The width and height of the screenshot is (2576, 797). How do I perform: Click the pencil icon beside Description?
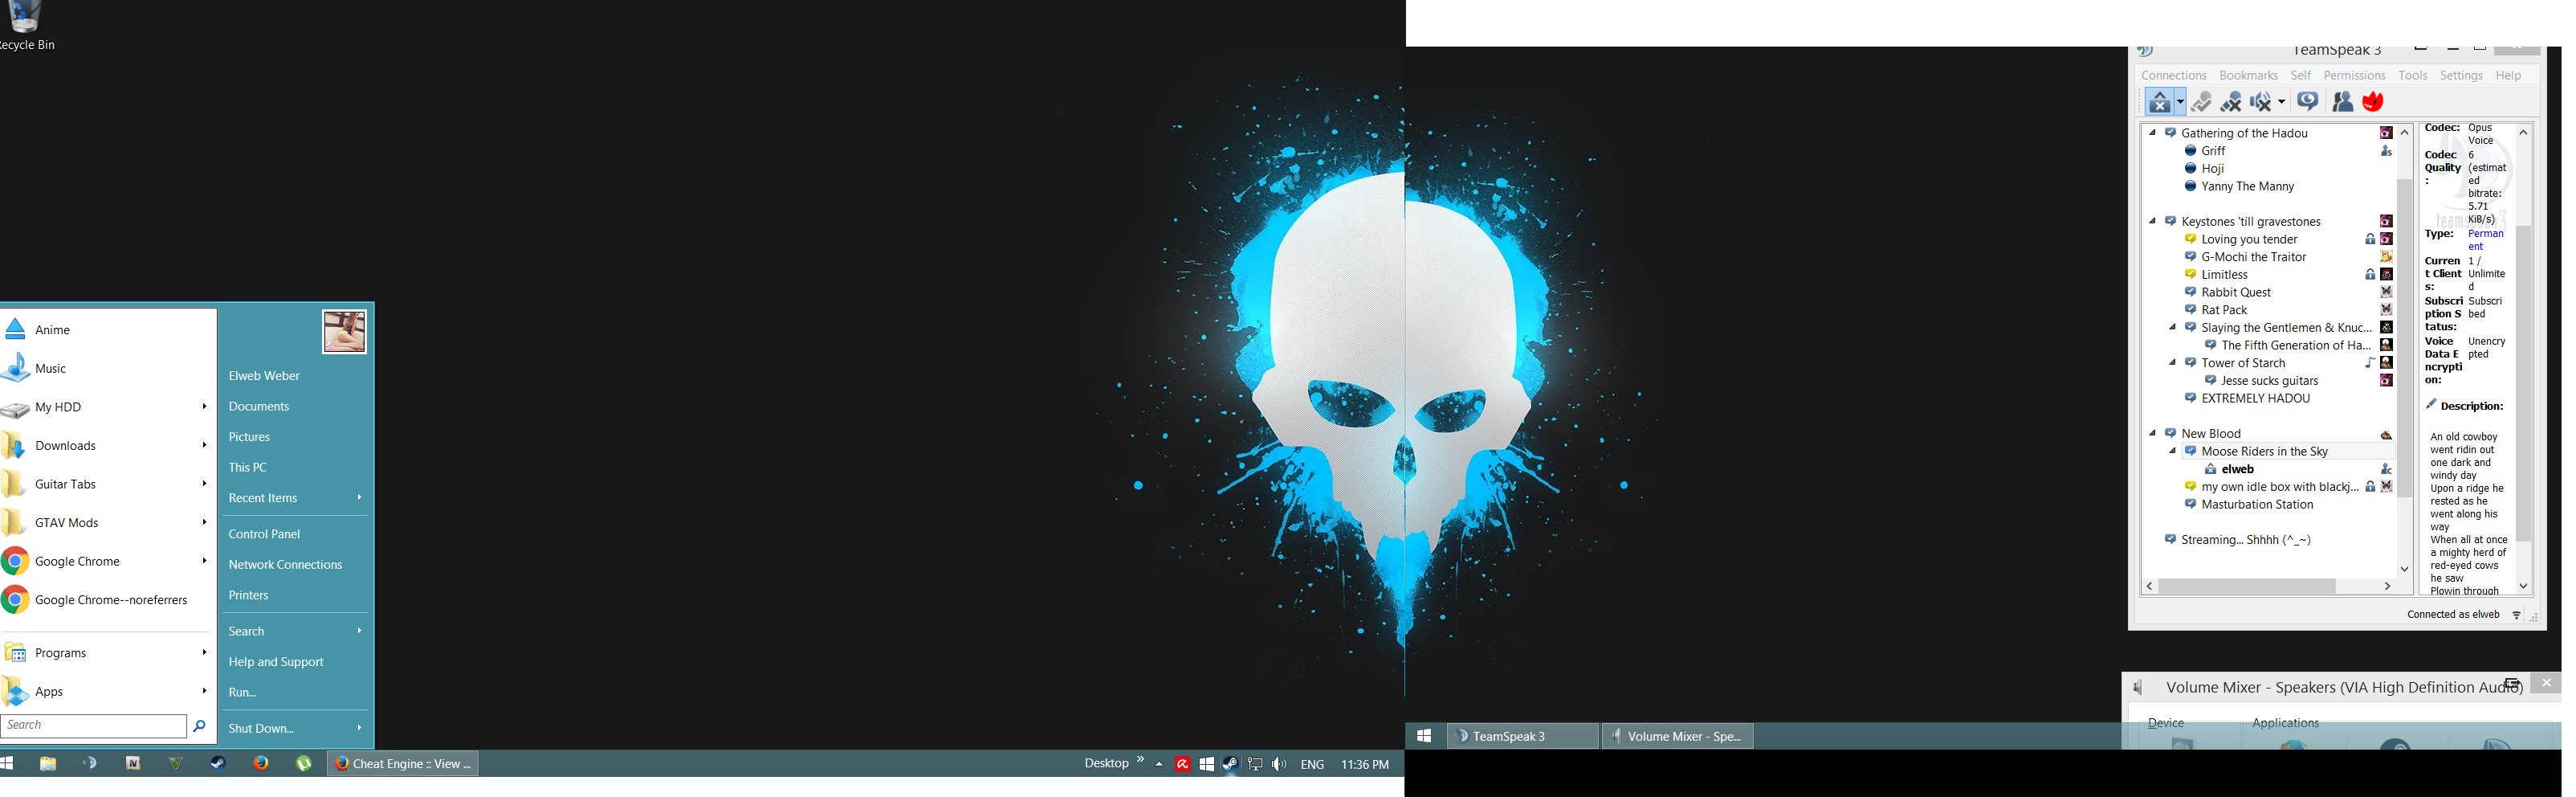[x=2431, y=405]
